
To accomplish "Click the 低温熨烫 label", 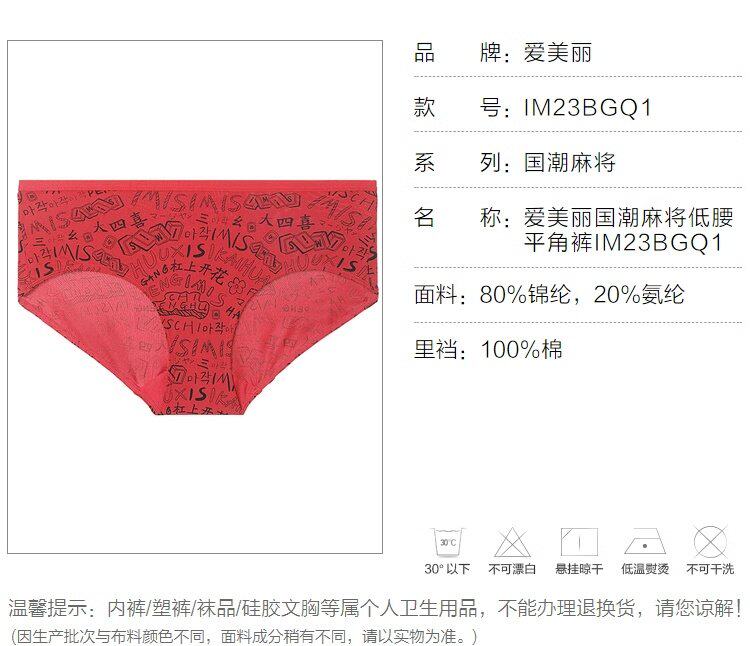I will (645, 569).
